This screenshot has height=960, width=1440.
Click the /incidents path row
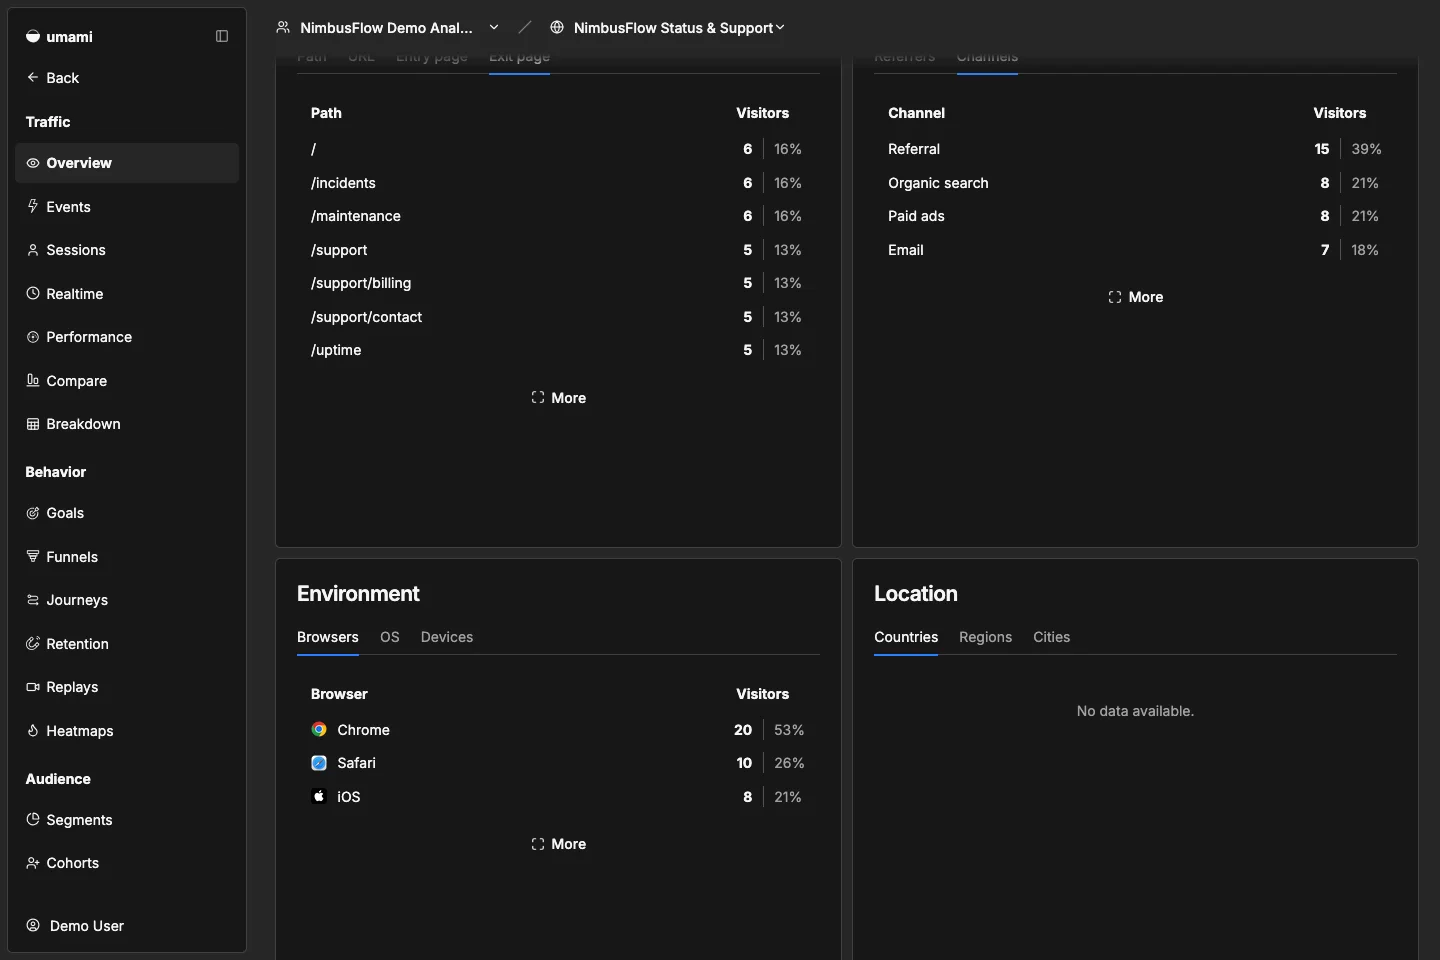[558, 183]
